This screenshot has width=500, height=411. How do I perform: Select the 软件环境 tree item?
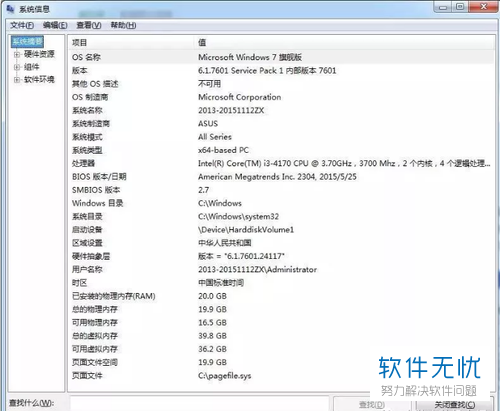39,79
